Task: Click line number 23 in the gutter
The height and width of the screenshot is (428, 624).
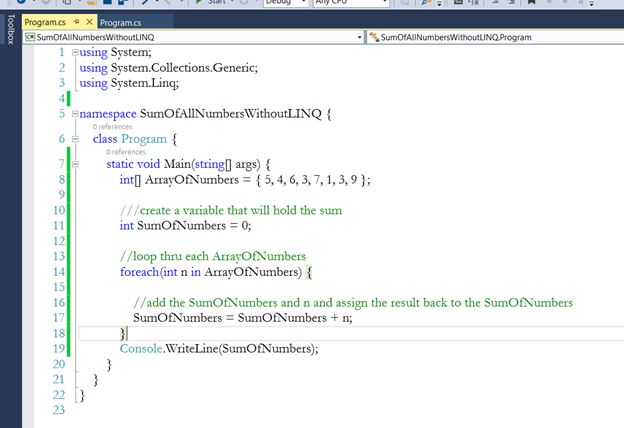Action: pos(59,410)
